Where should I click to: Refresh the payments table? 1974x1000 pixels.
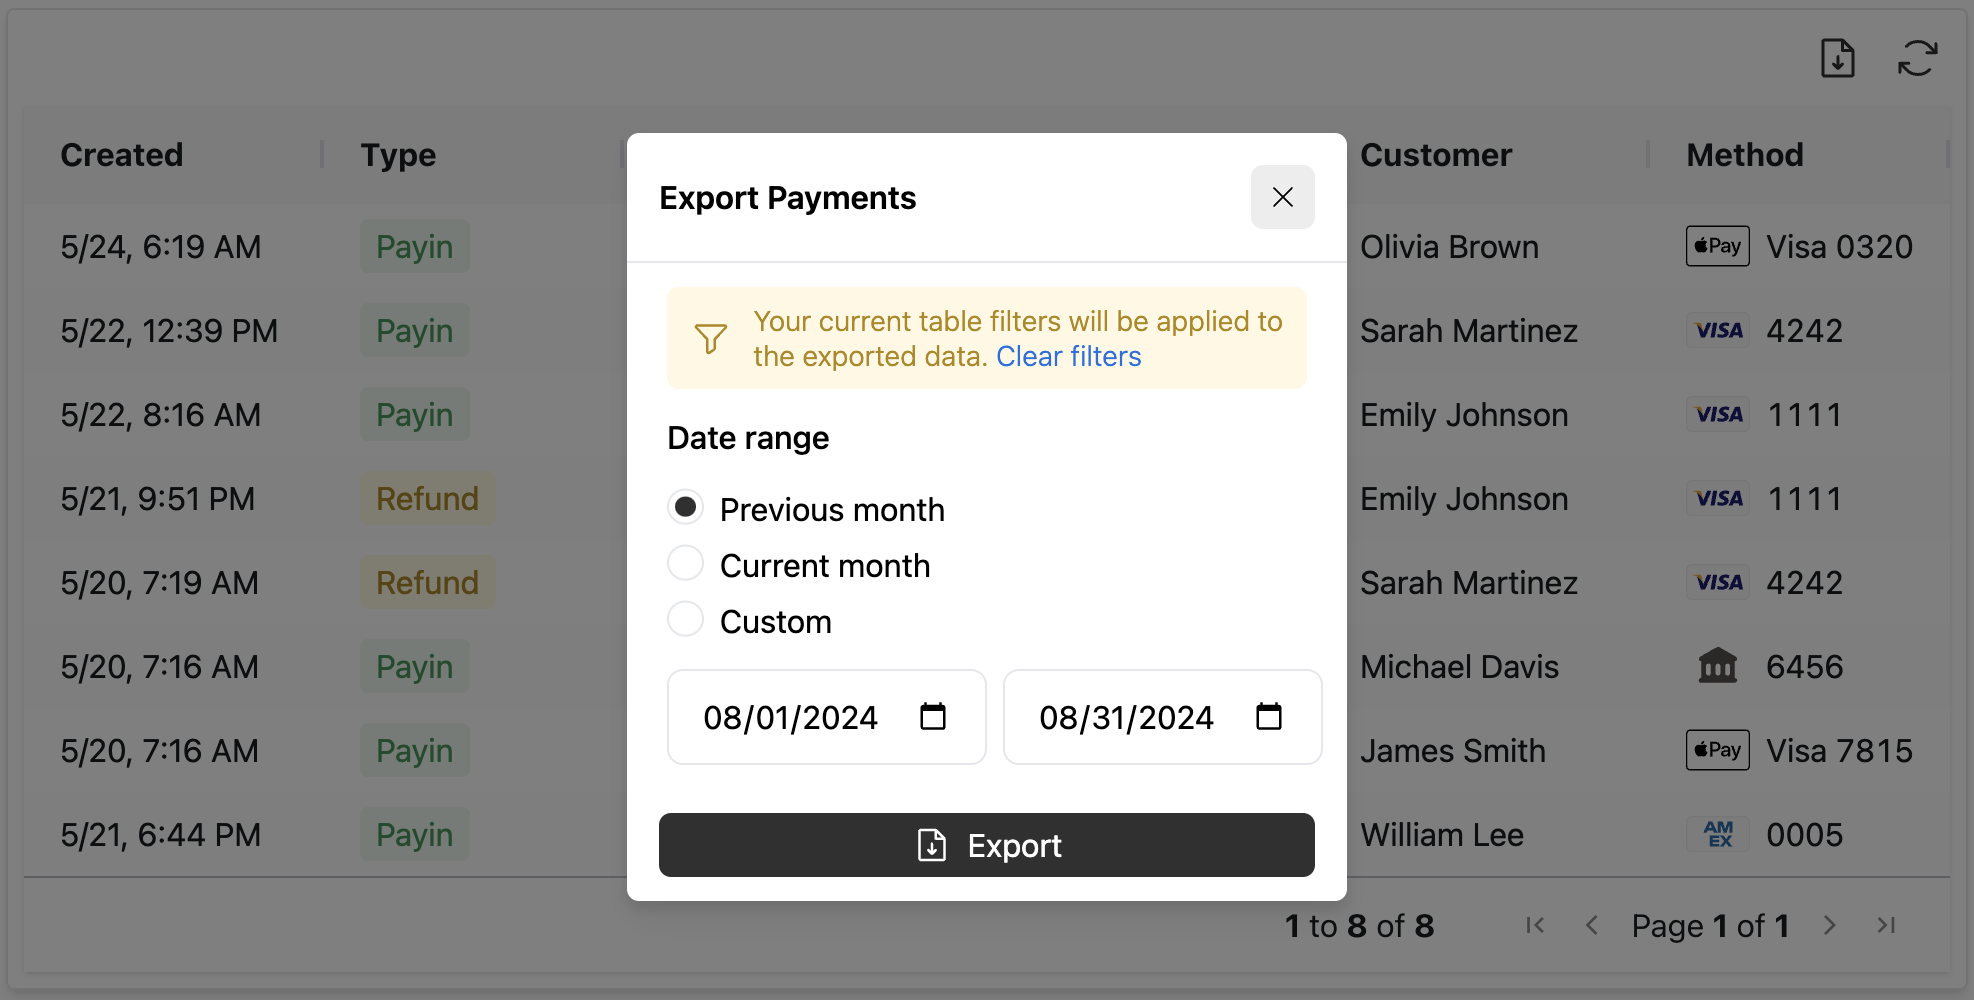1917,59
